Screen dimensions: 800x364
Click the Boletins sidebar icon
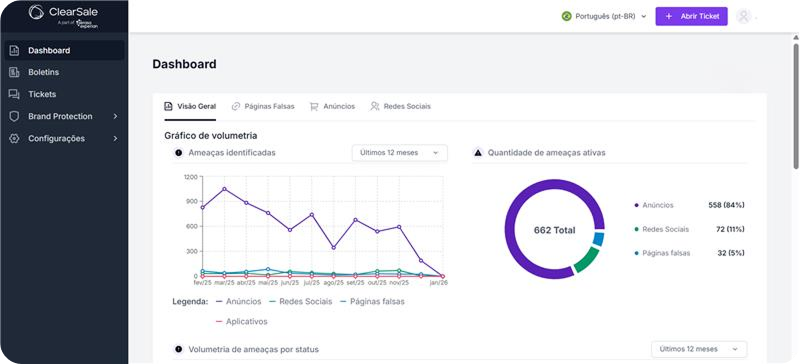pyautogui.click(x=14, y=72)
